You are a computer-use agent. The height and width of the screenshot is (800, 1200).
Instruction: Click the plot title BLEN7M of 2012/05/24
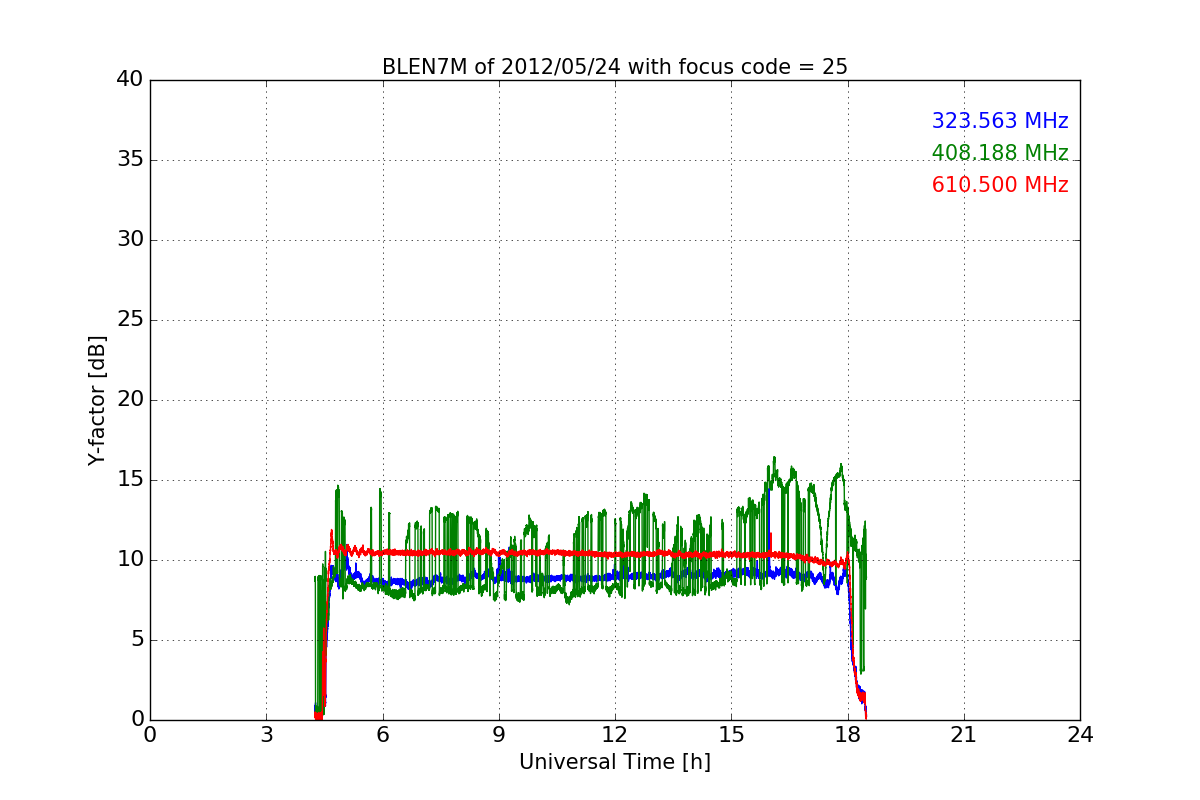point(615,67)
